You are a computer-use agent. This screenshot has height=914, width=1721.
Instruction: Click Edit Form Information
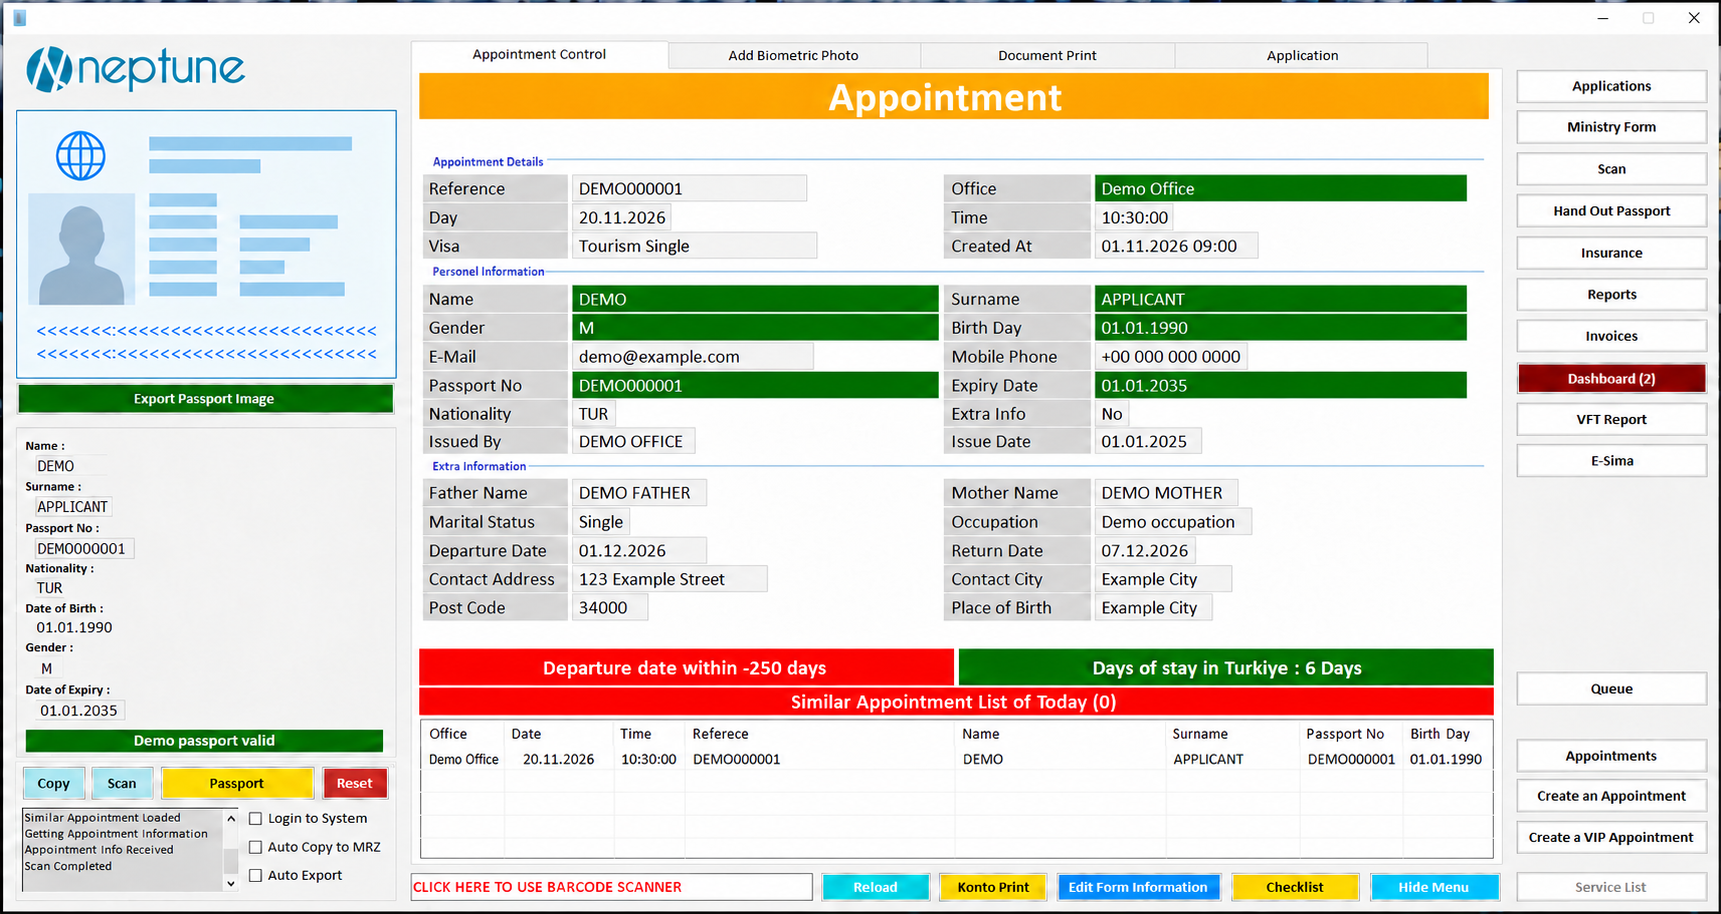(x=1138, y=887)
